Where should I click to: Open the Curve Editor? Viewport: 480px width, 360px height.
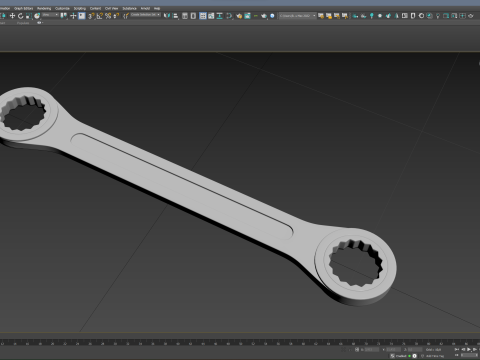tap(211, 16)
